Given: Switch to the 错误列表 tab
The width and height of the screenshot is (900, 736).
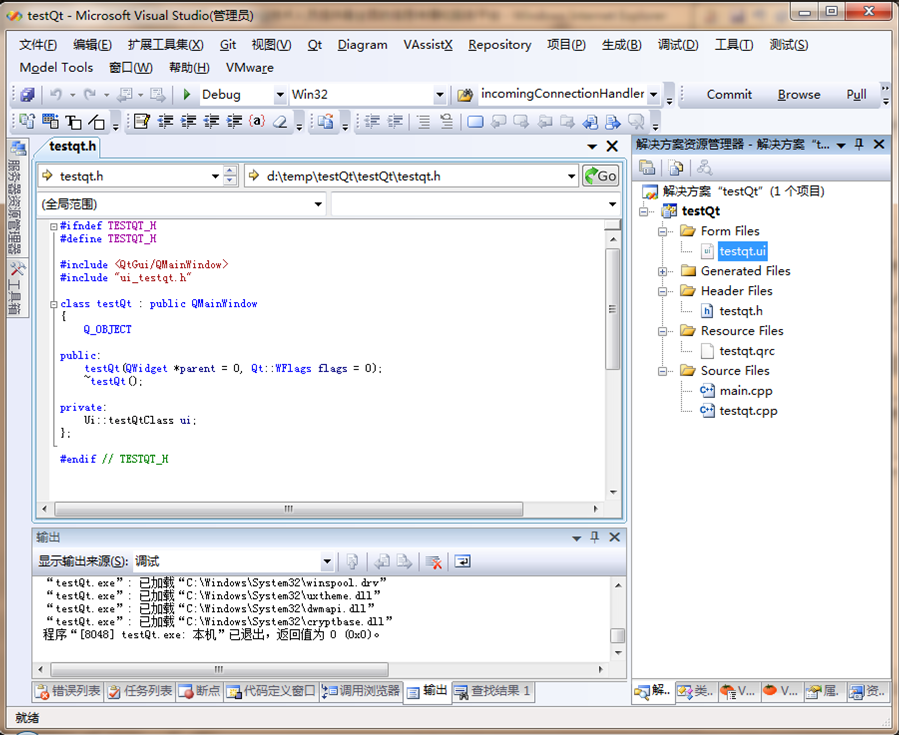Looking at the screenshot, I should (x=68, y=691).
